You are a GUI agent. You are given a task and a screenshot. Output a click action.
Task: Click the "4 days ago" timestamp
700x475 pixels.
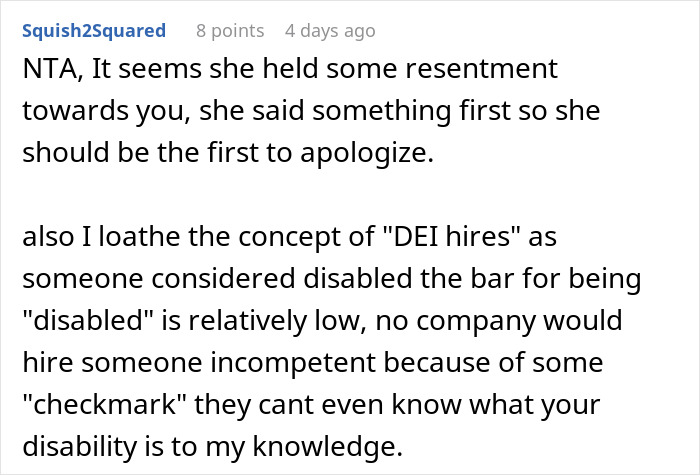(x=330, y=31)
